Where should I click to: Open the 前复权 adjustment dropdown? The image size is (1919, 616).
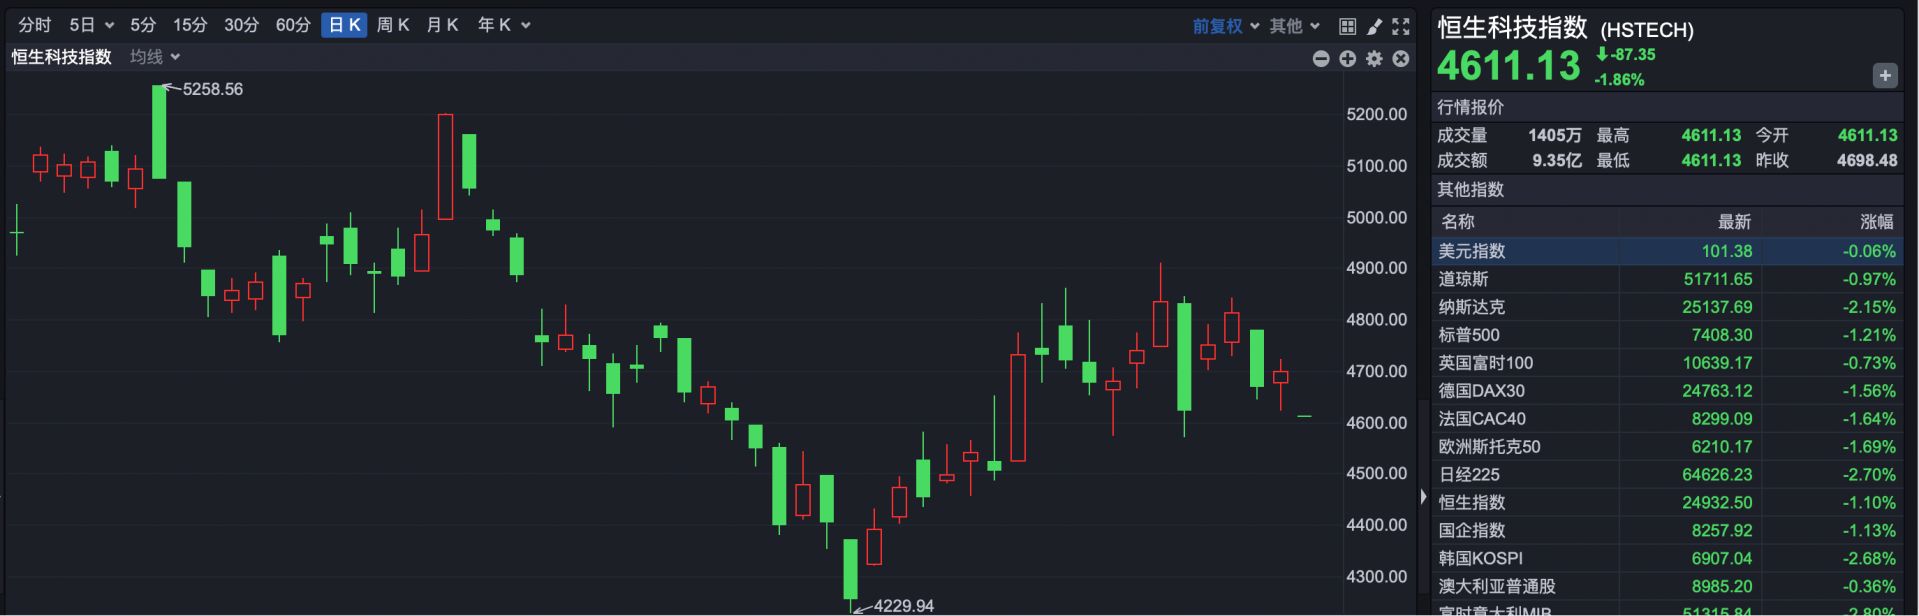click(x=1226, y=26)
